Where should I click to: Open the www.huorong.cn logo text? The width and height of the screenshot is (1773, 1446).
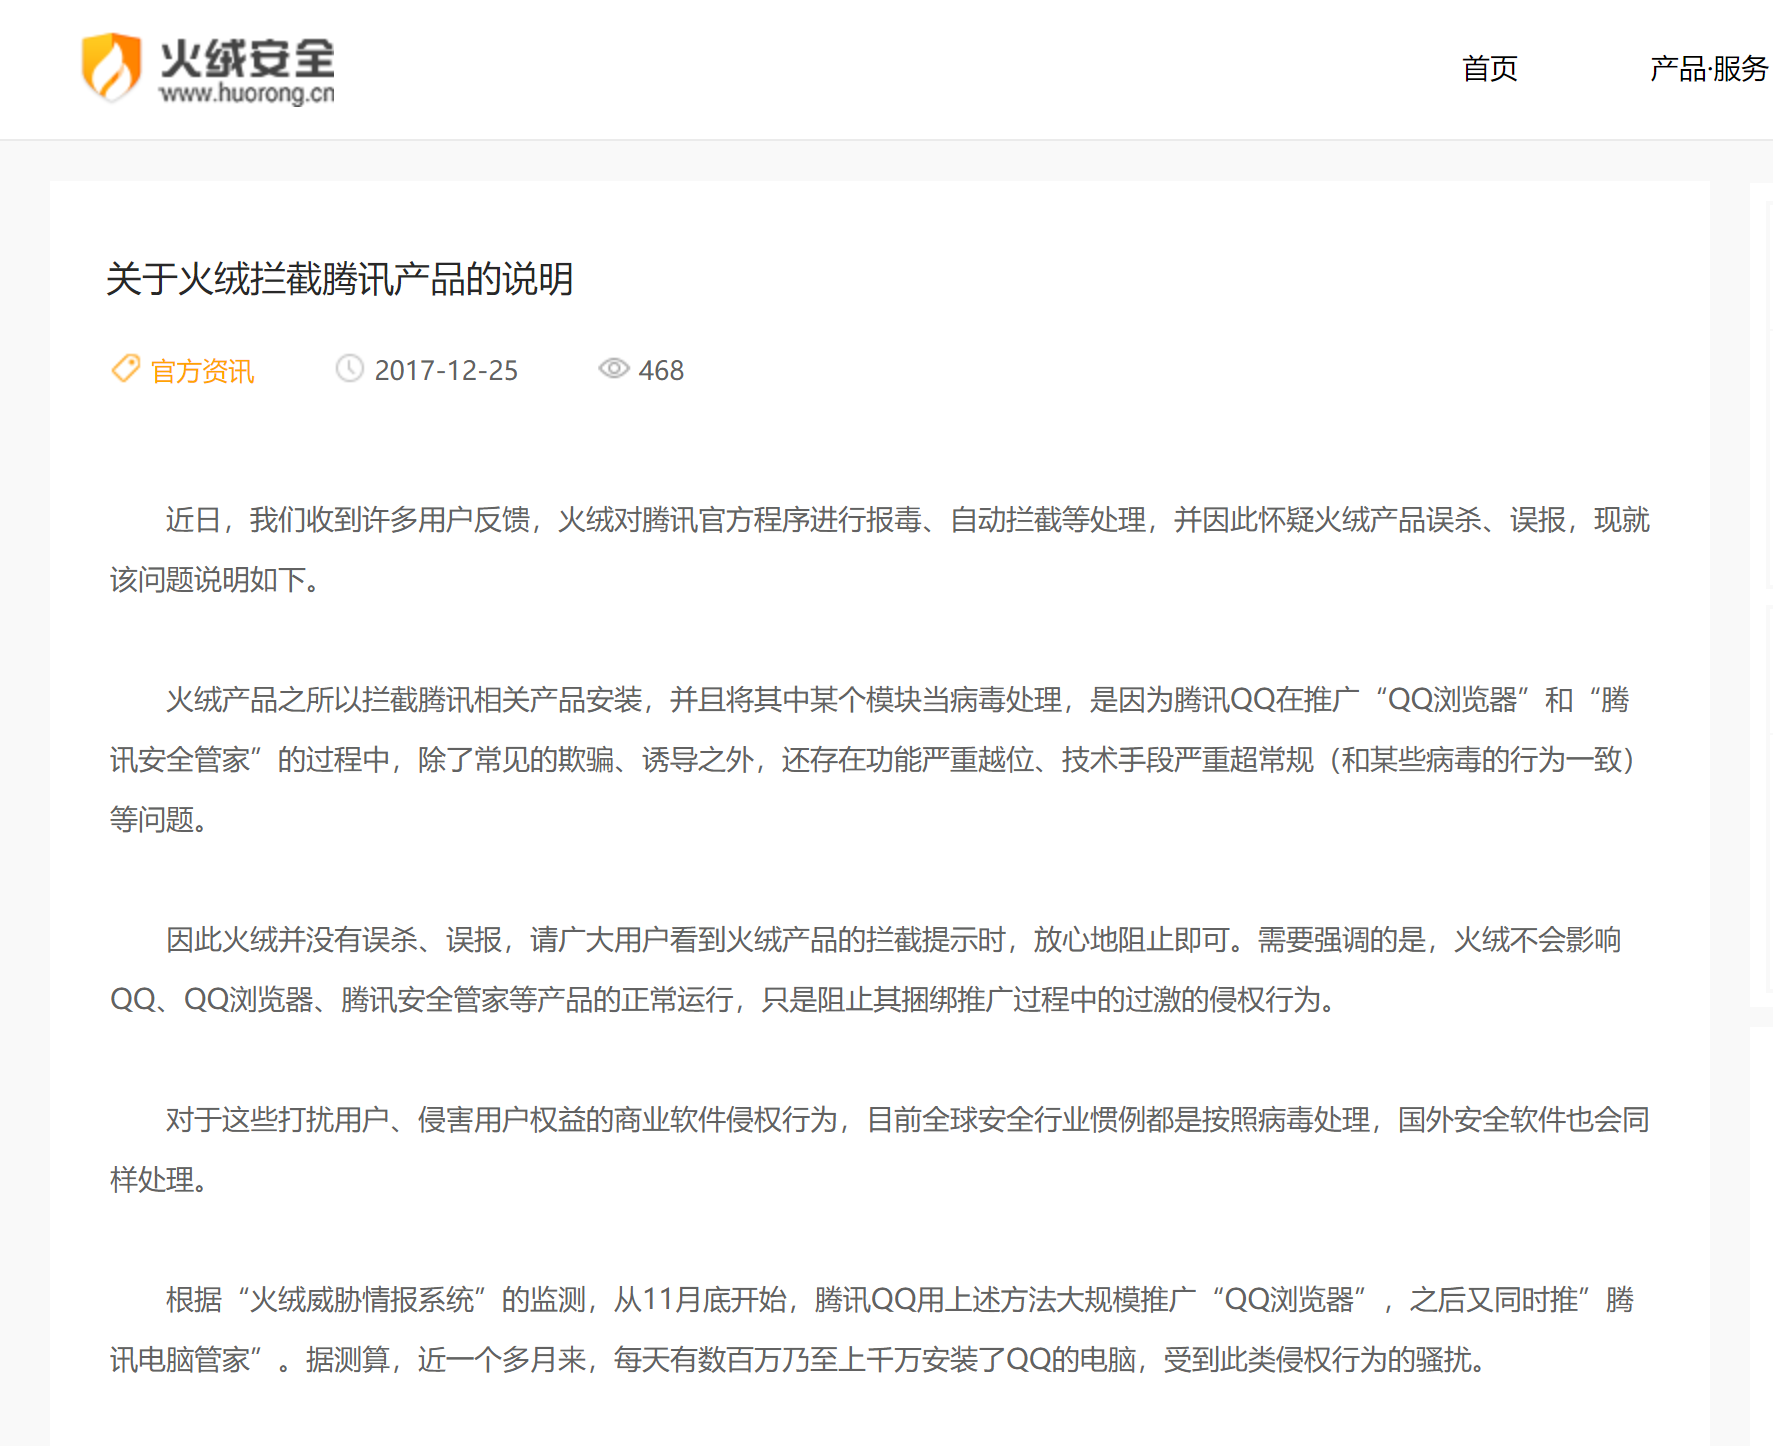tap(247, 94)
